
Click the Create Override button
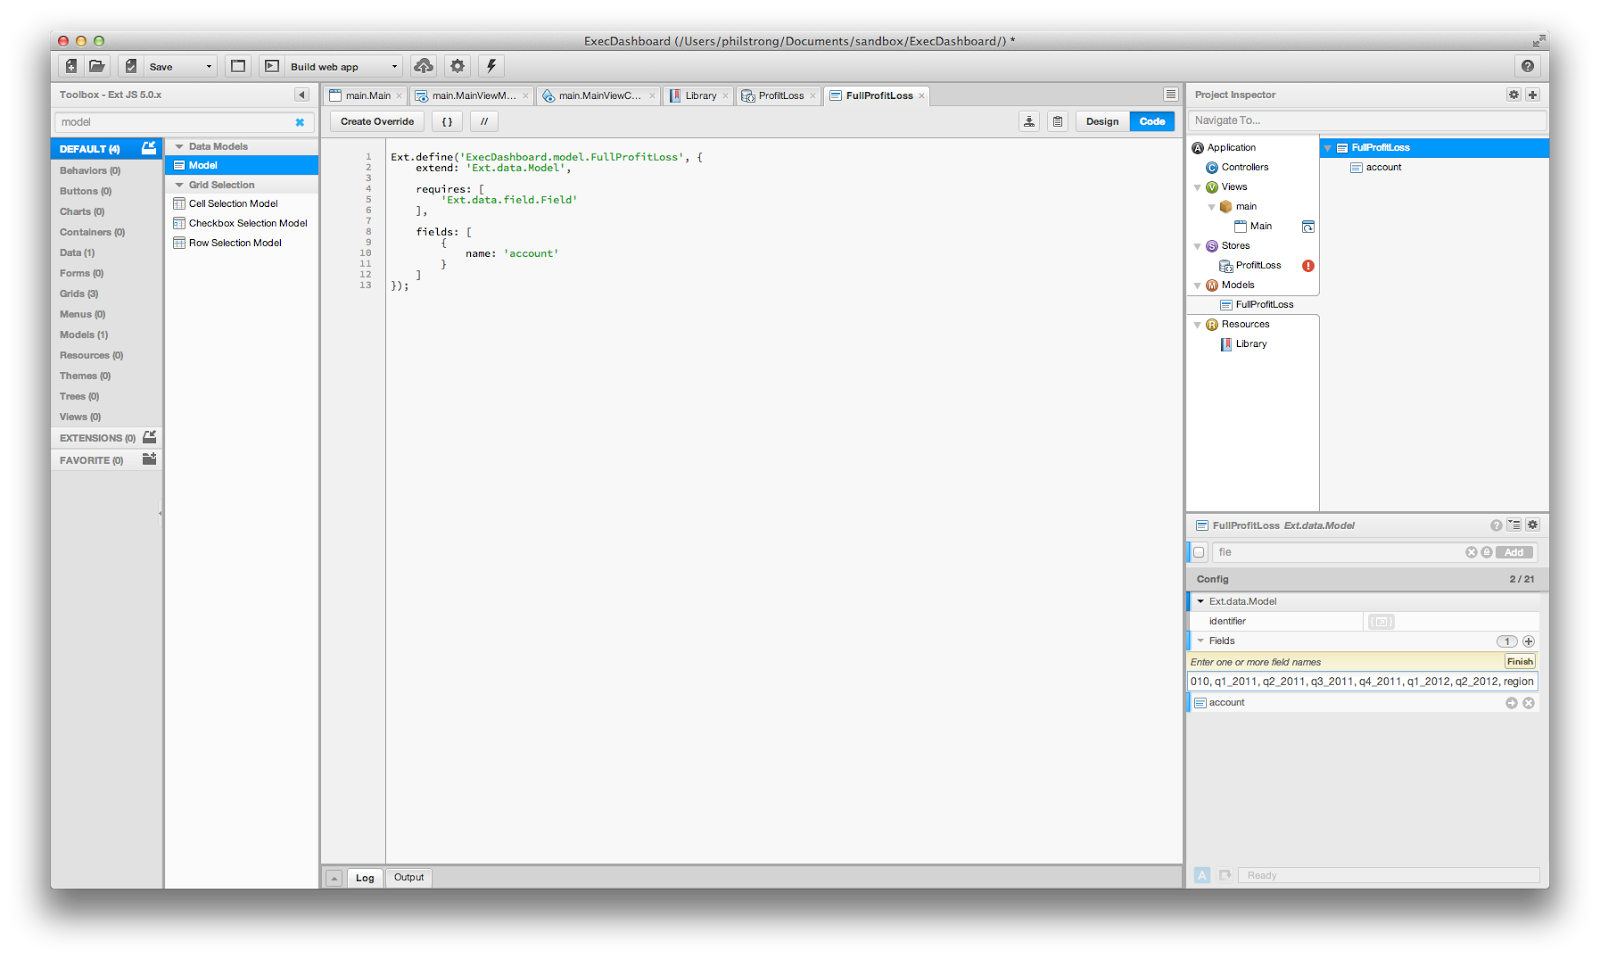pyautogui.click(x=377, y=122)
